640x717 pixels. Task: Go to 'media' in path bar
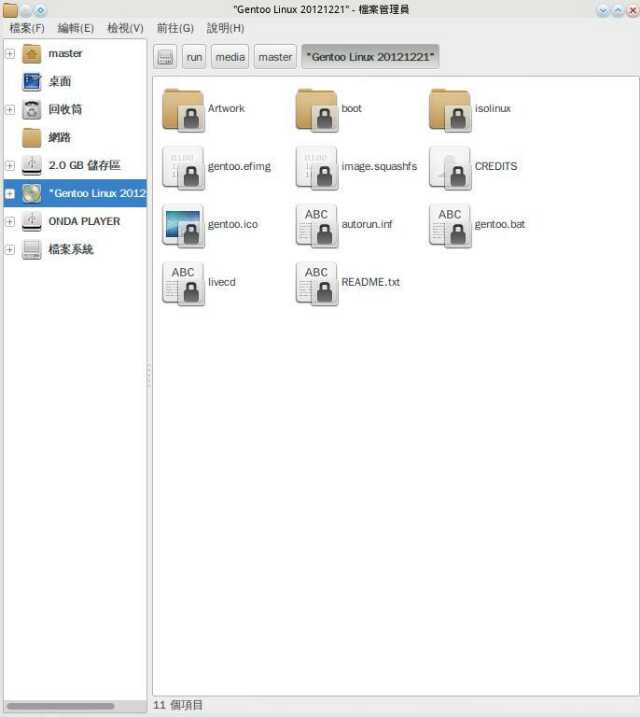pyautogui.click(x=230, y=57)
